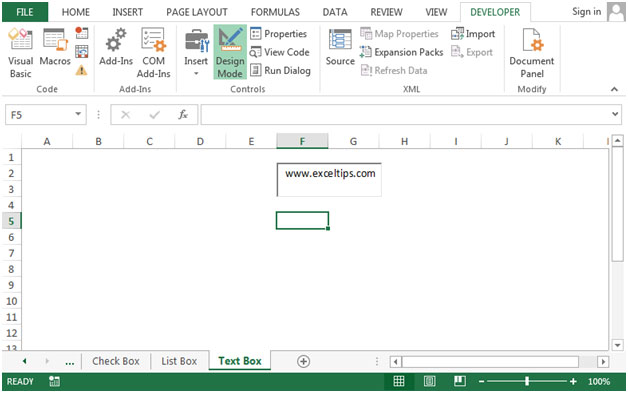Open the Add-Ins gear button
The image size is (628, 393).
(116, 47)
